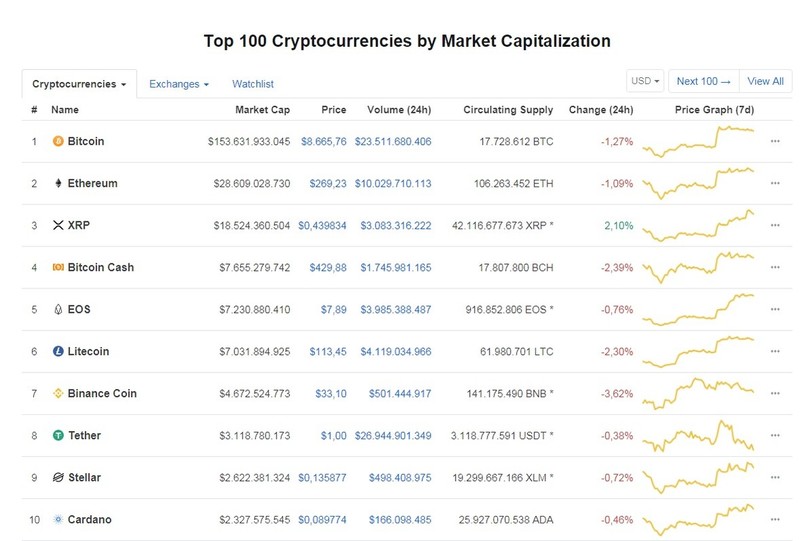
Task: Switch to the Watchlist tab
Action: pyautogui.click(x=253, y=84)
